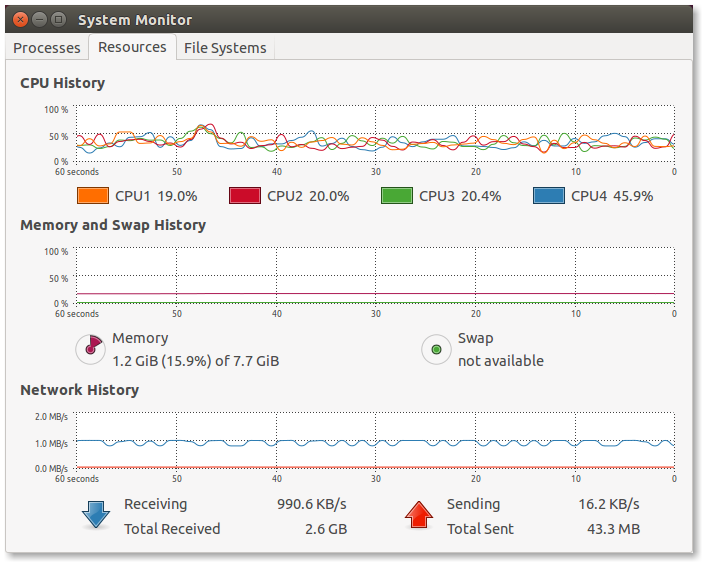Click the System Monitor title bar text
This screenshot has height=562, width=702.
pyautogui.click(x=135, y=20)
